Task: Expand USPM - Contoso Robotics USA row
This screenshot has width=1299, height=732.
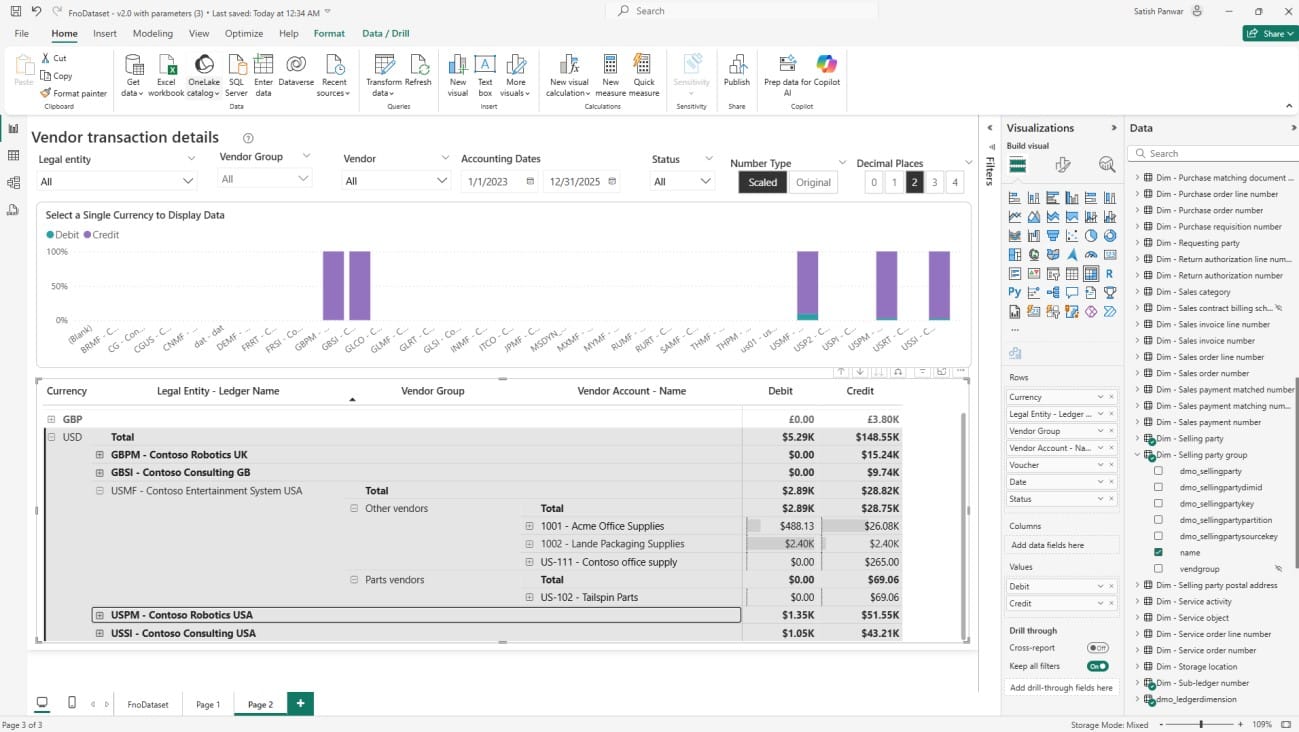Action: tap(99, 616)
